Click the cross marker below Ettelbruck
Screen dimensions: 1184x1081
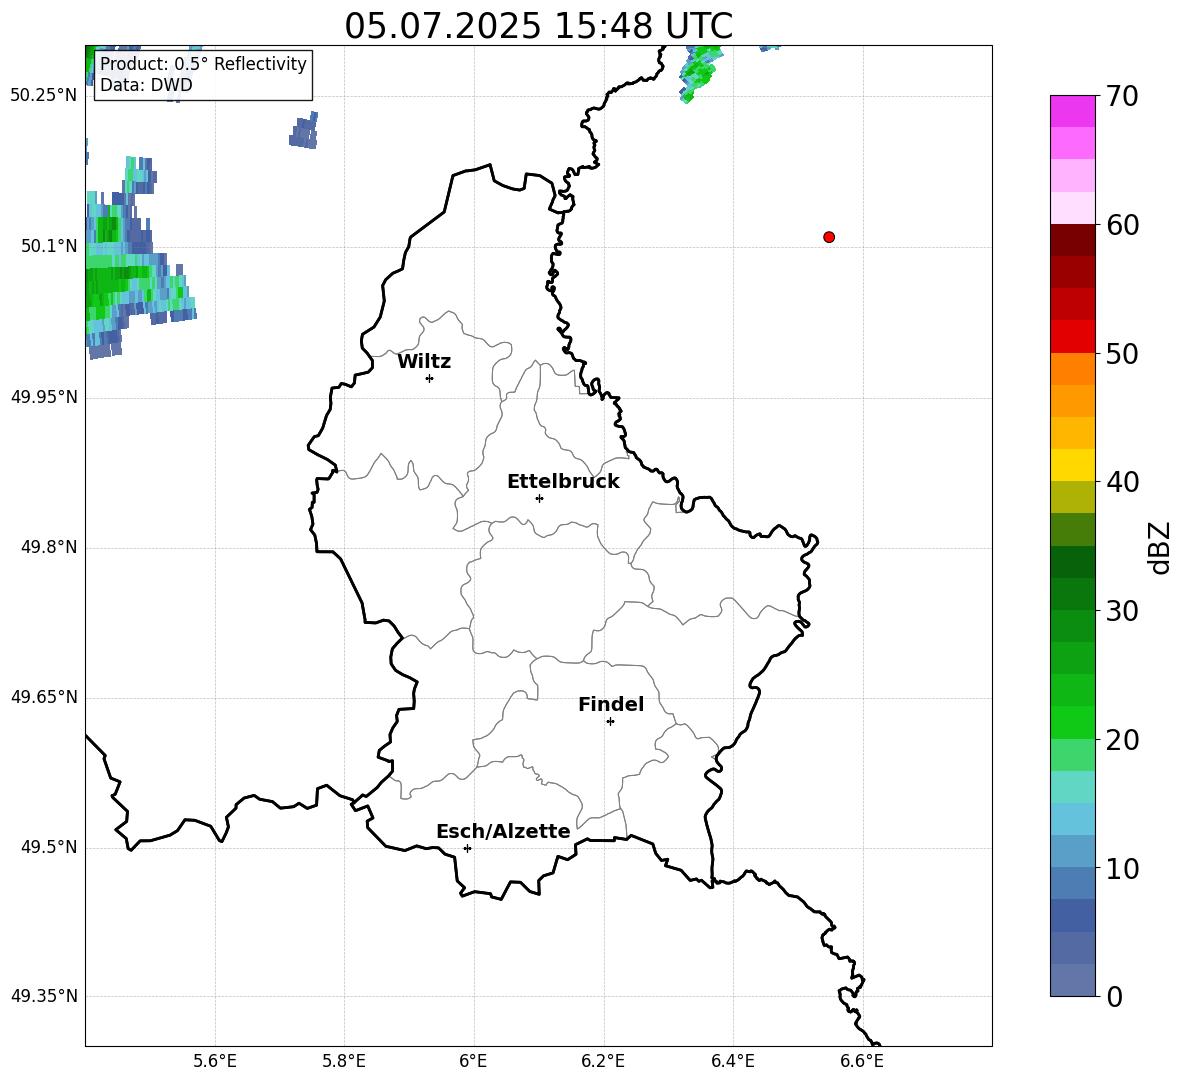(x=539, y=498)
